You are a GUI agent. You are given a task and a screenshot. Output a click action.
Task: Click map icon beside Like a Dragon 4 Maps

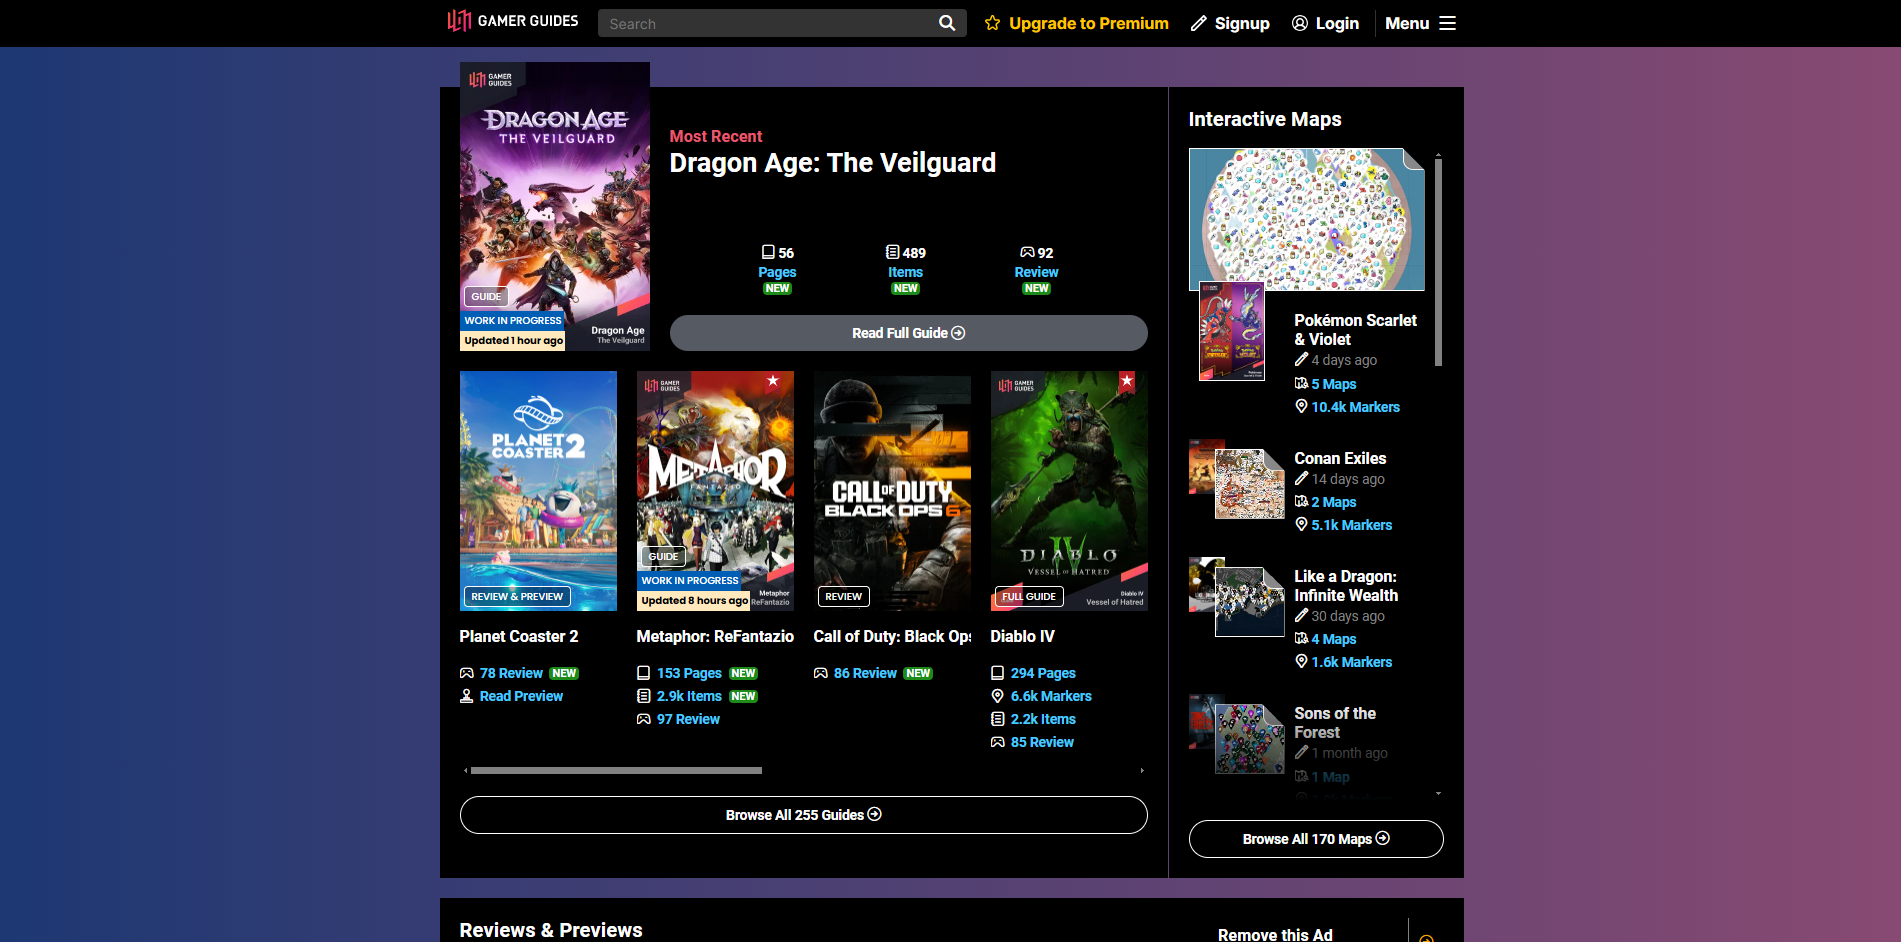pyautogui.click(x=1301, y=638)
